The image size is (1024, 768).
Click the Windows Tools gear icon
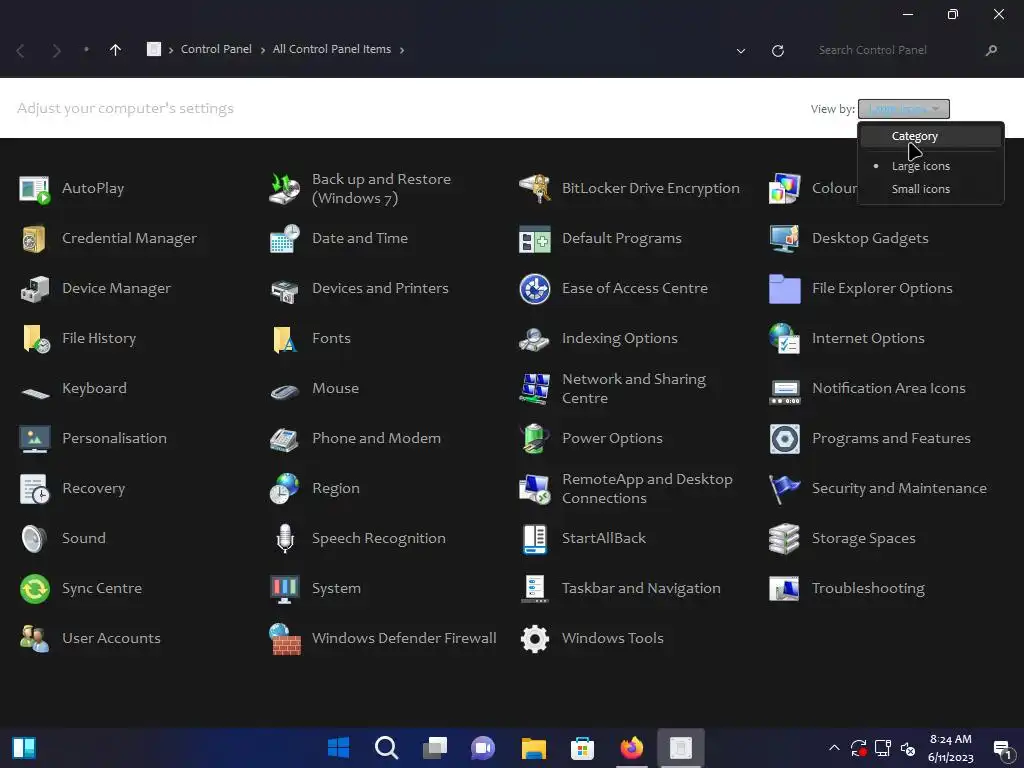pos(535,639)
